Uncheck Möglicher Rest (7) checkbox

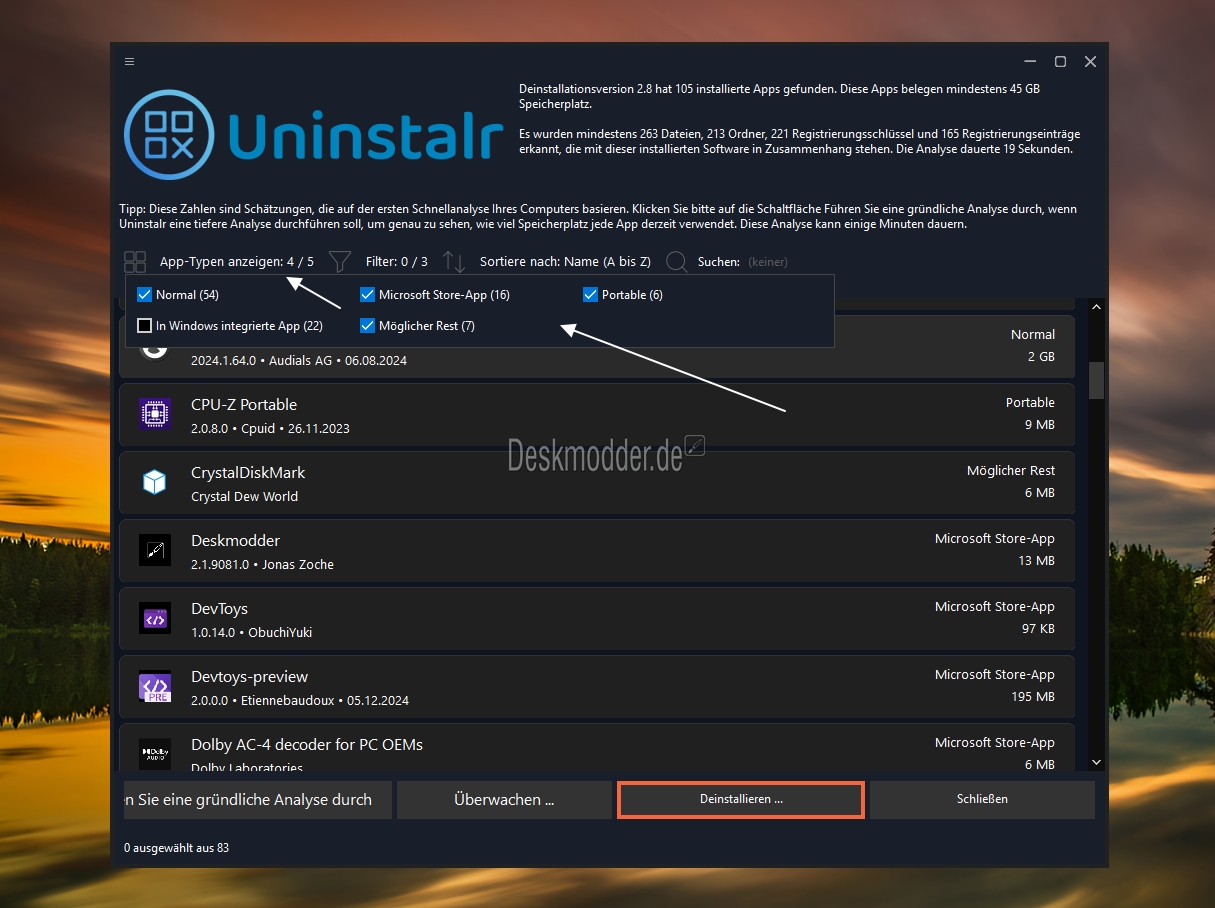pos(367,326)
